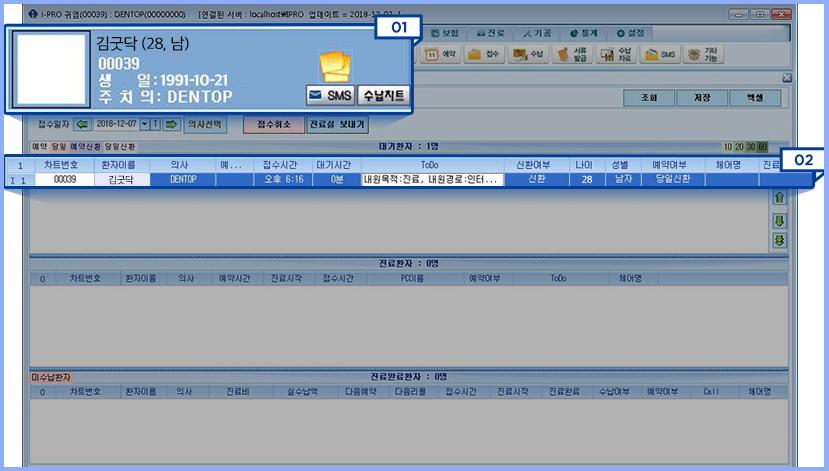
Task: Open the 예약 (reservation) toolbar button
Action: coord(440,54)
